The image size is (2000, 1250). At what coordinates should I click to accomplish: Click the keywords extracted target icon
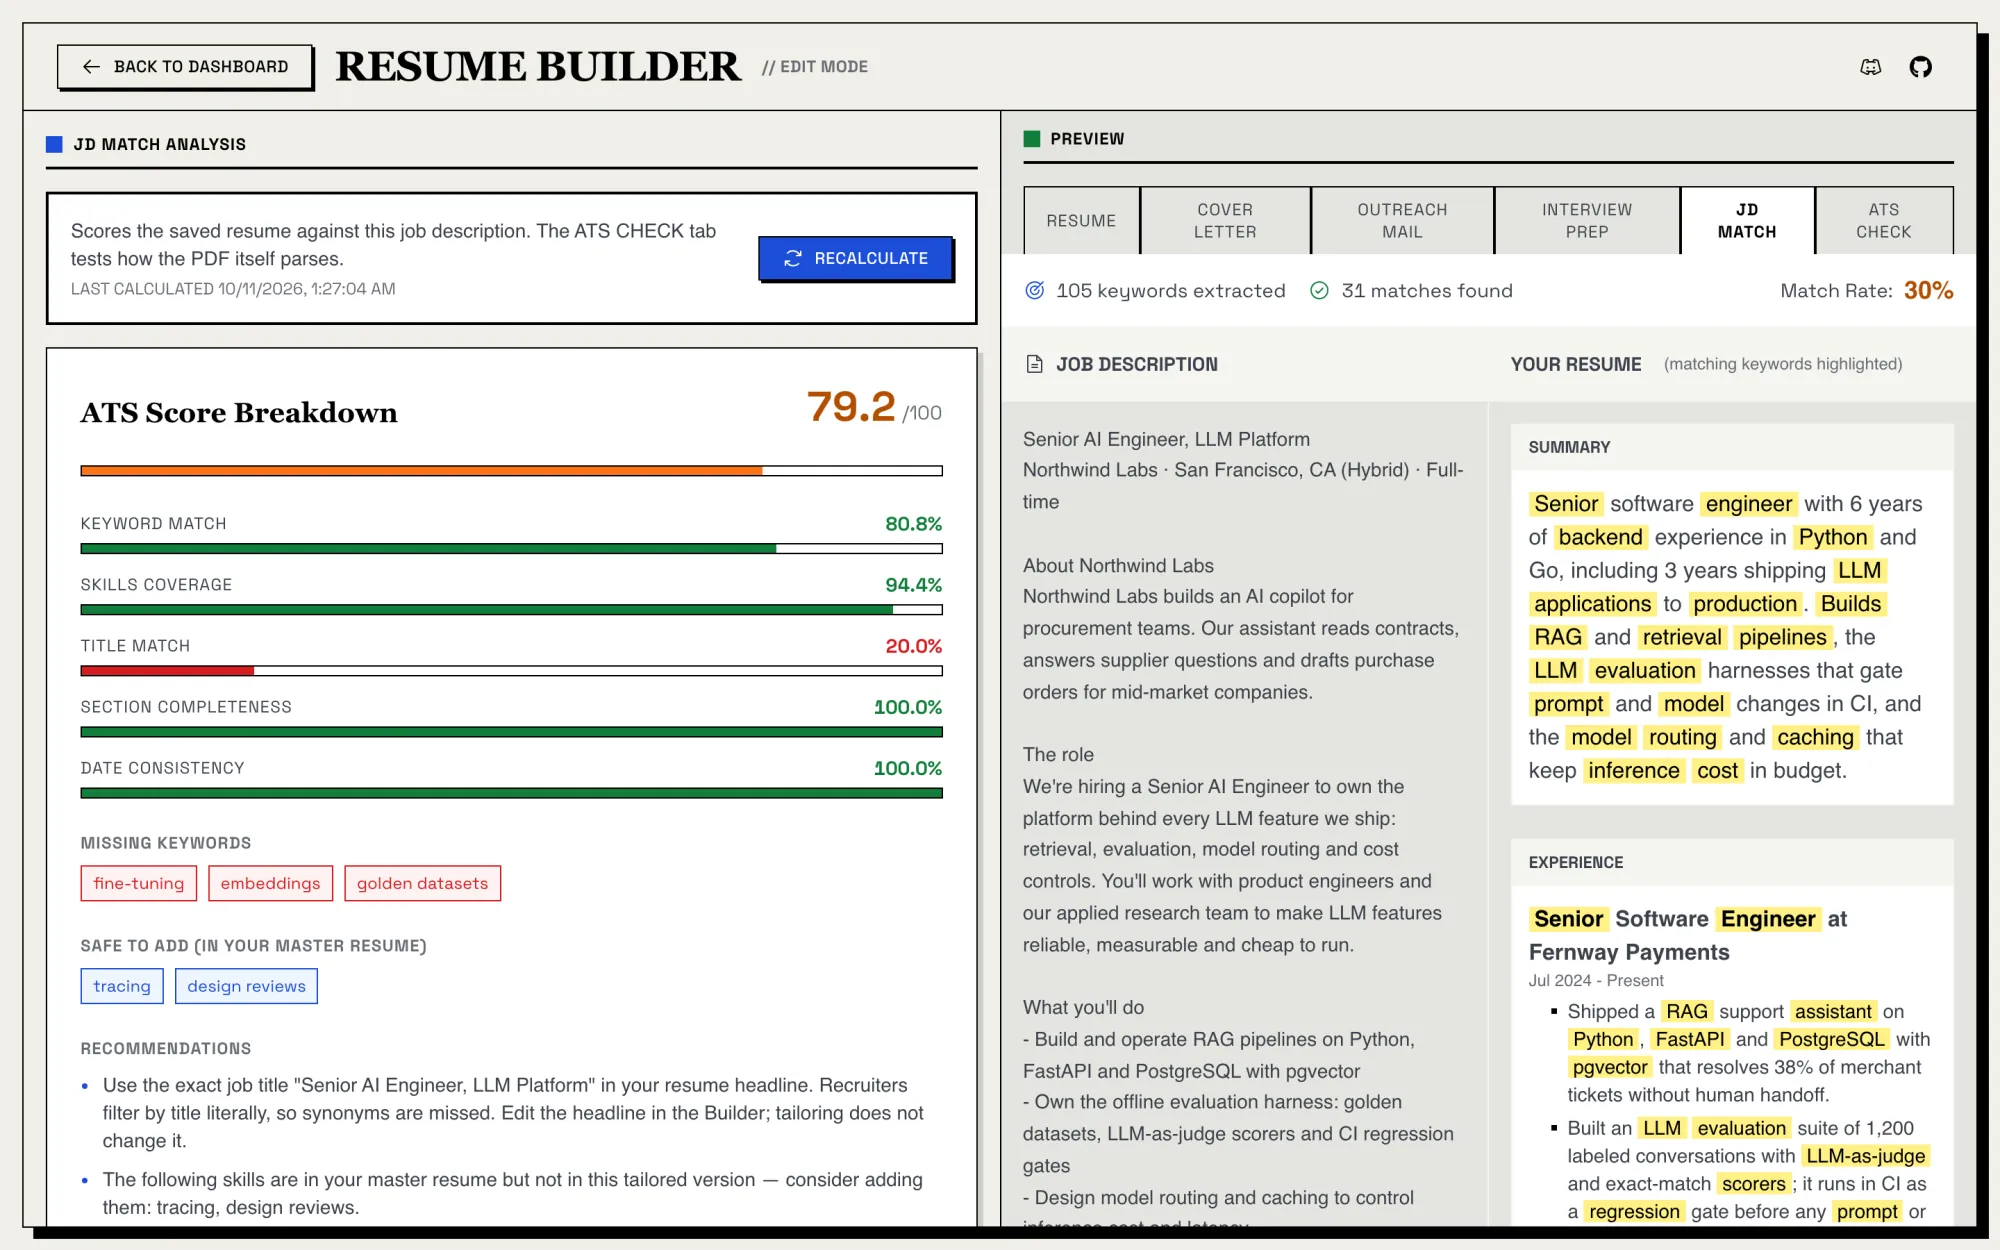point(1035,290)
